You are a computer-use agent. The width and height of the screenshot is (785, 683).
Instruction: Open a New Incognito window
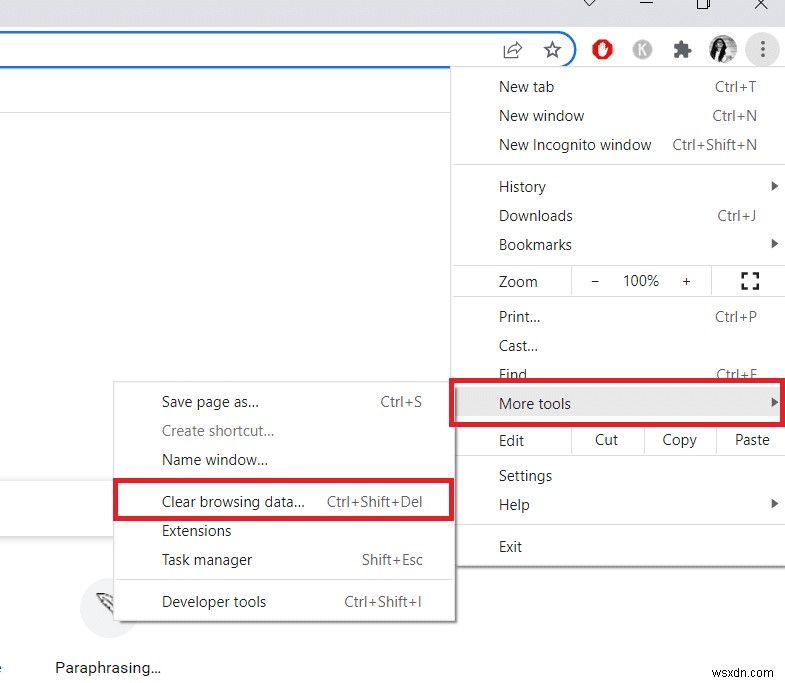click(618, 145)
